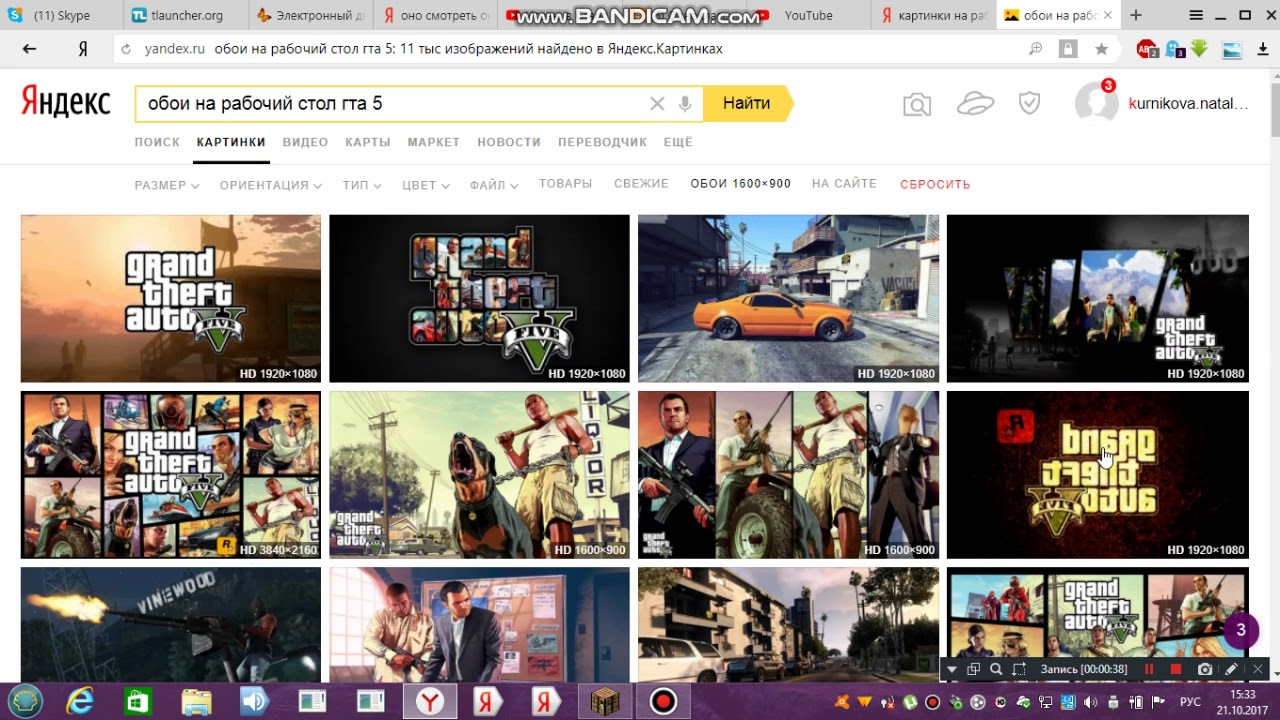Viewport: 1280px width, 720px height.
Task: Enable Bandicam drawing pencil tool
Action: tap(1231, 669)
